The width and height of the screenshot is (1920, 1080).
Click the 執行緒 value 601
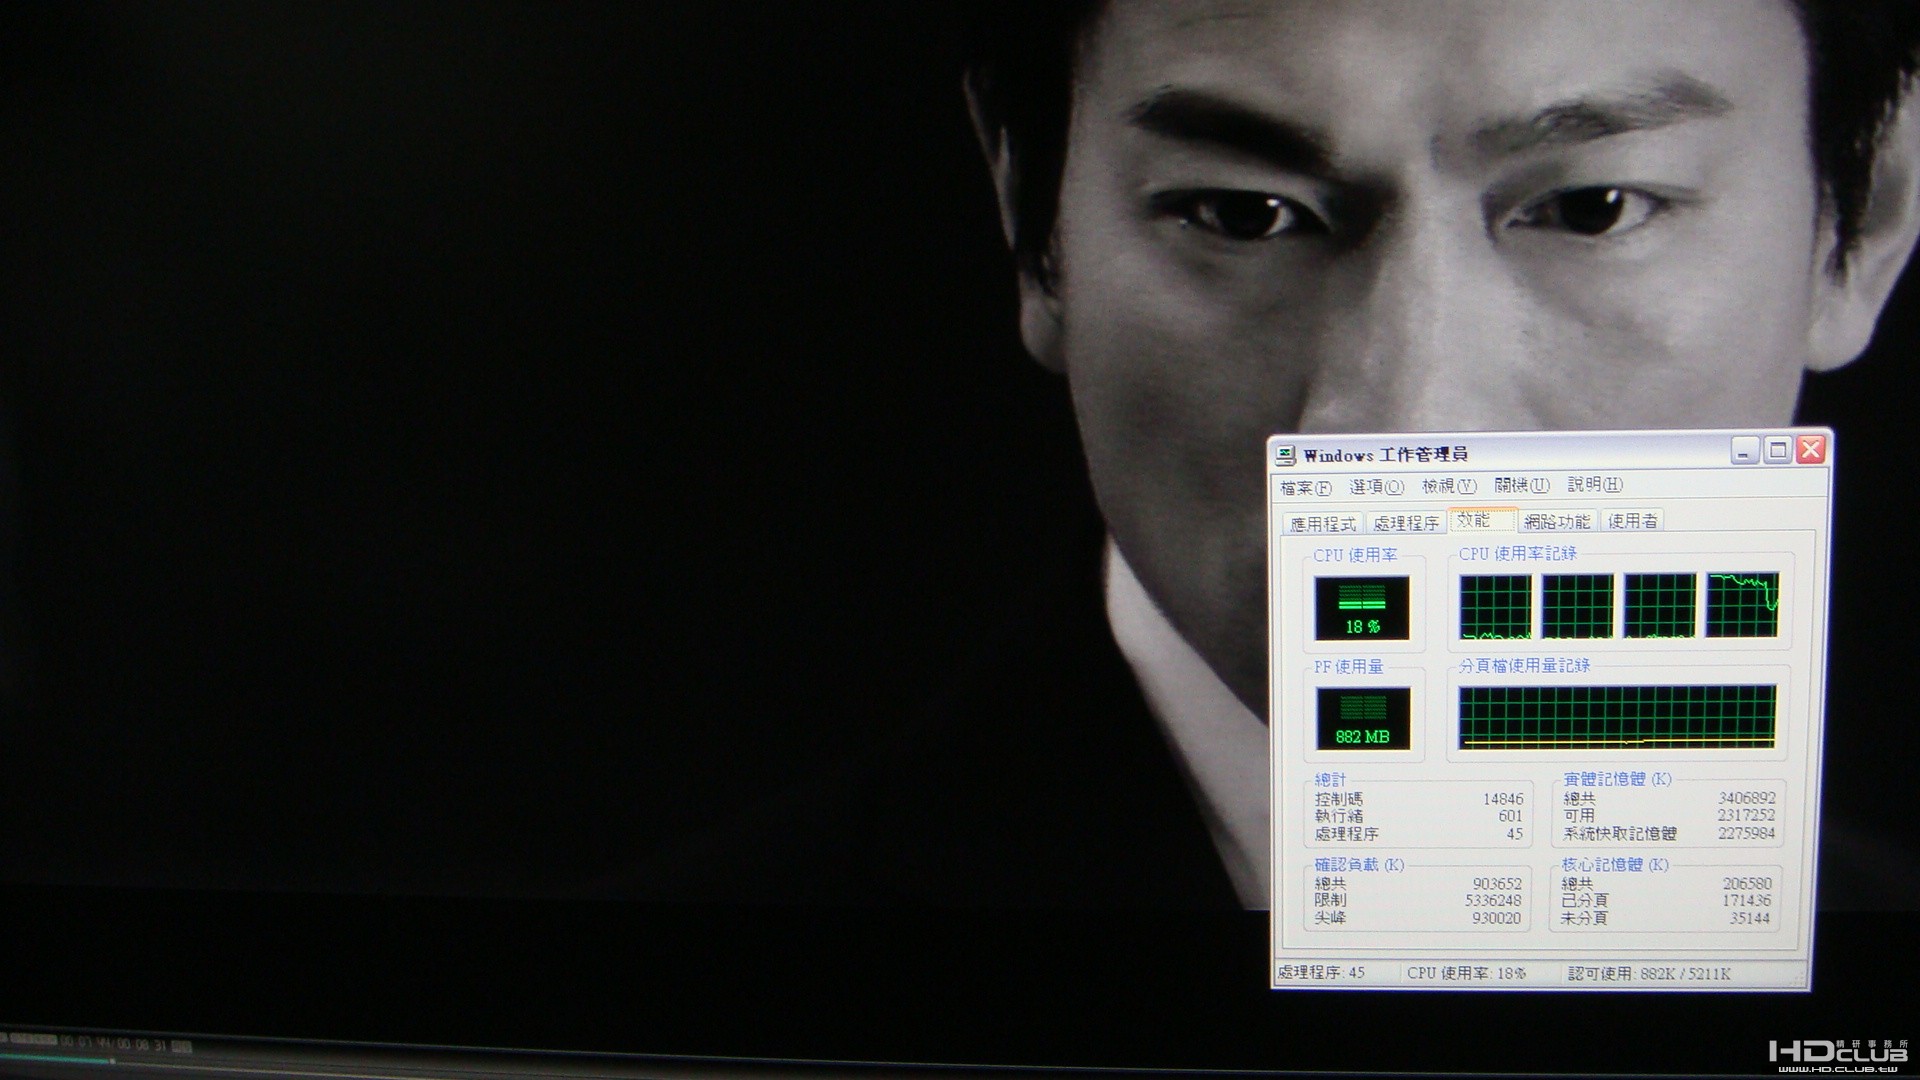[1511, 816]
